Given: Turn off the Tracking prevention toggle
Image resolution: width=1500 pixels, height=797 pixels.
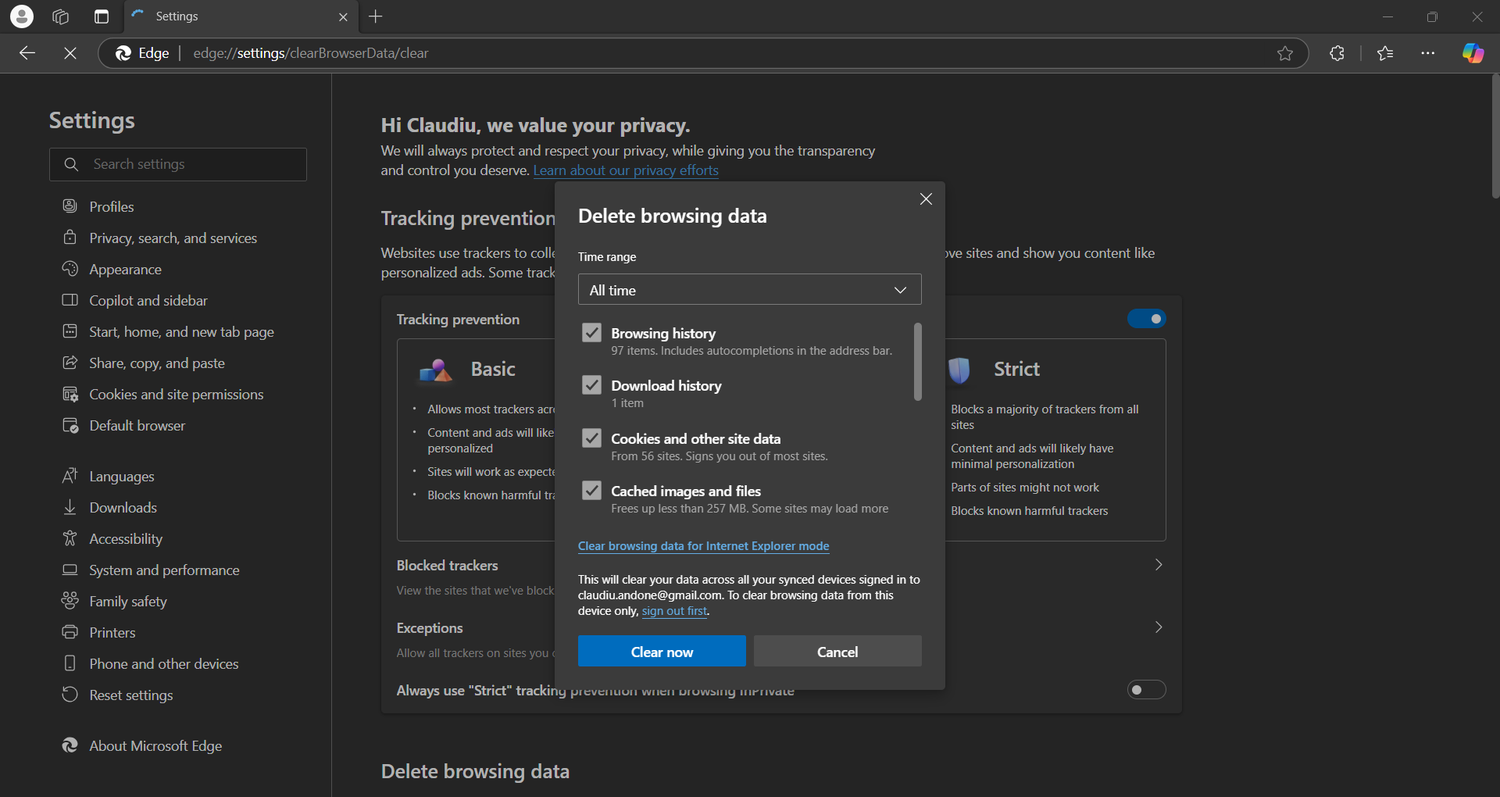Looking at the screenshot, I should [x=1146, y=319].
